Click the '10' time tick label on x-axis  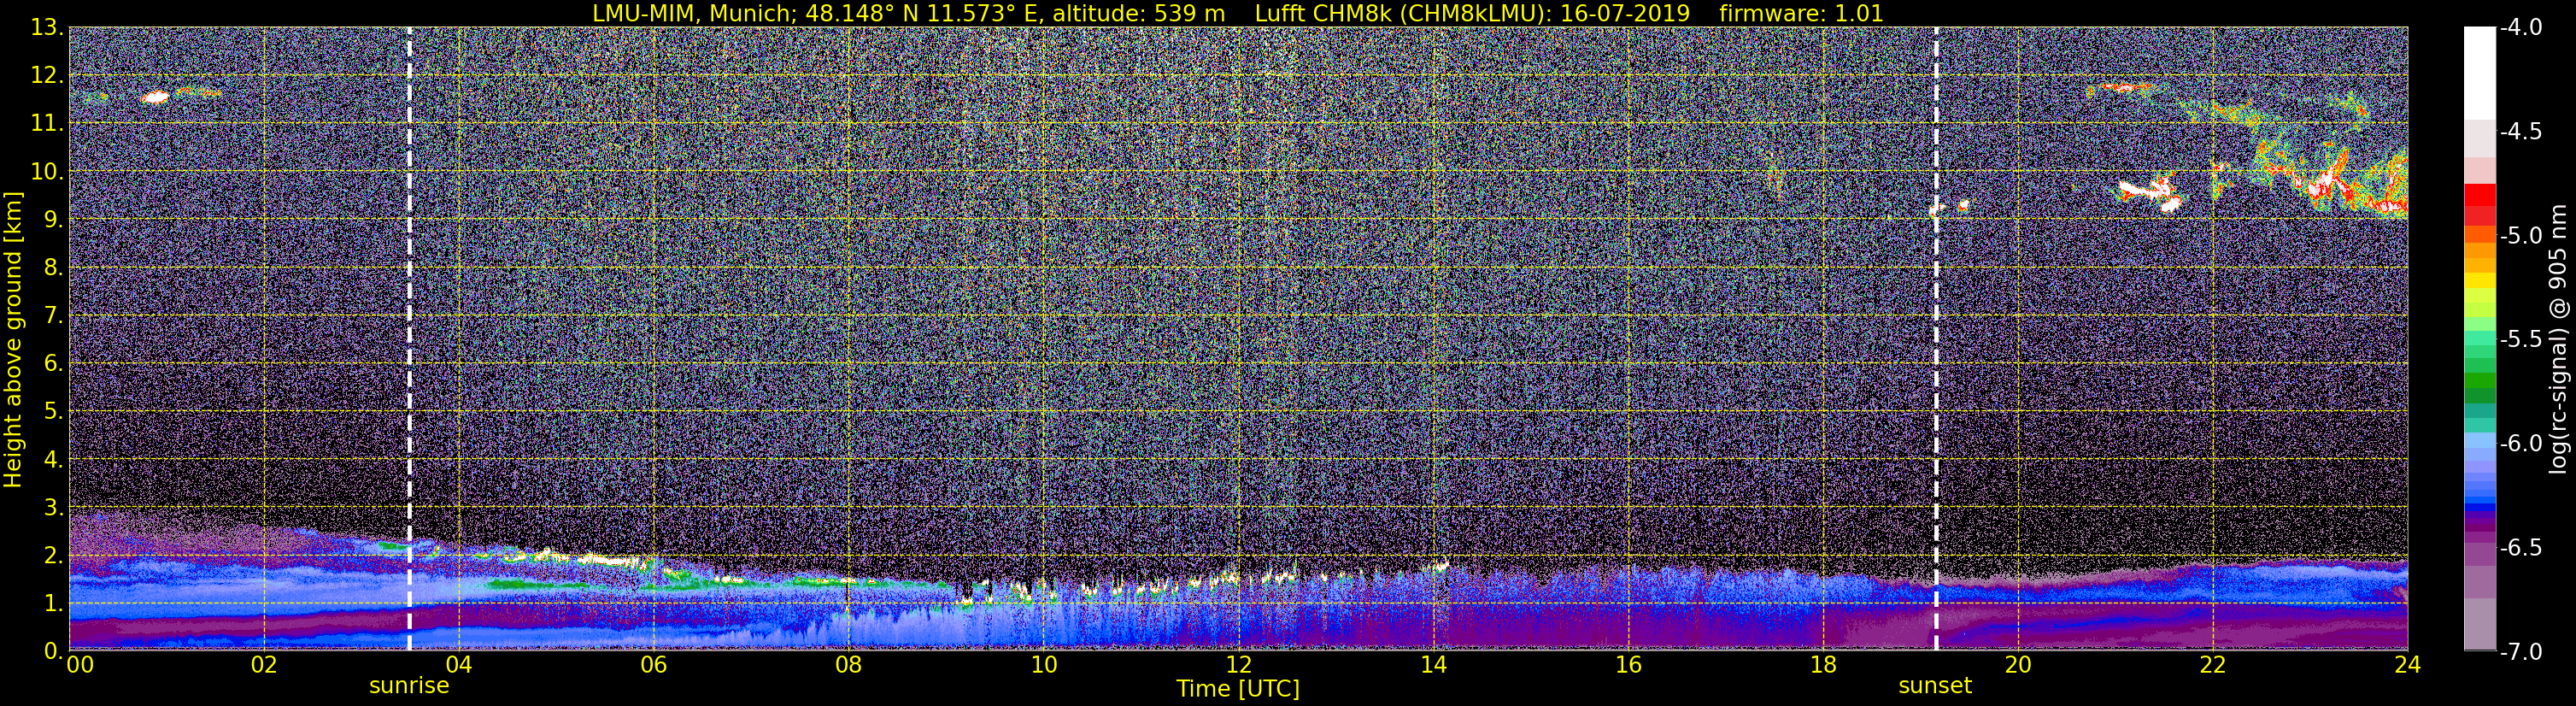(x=1043, y=666)
